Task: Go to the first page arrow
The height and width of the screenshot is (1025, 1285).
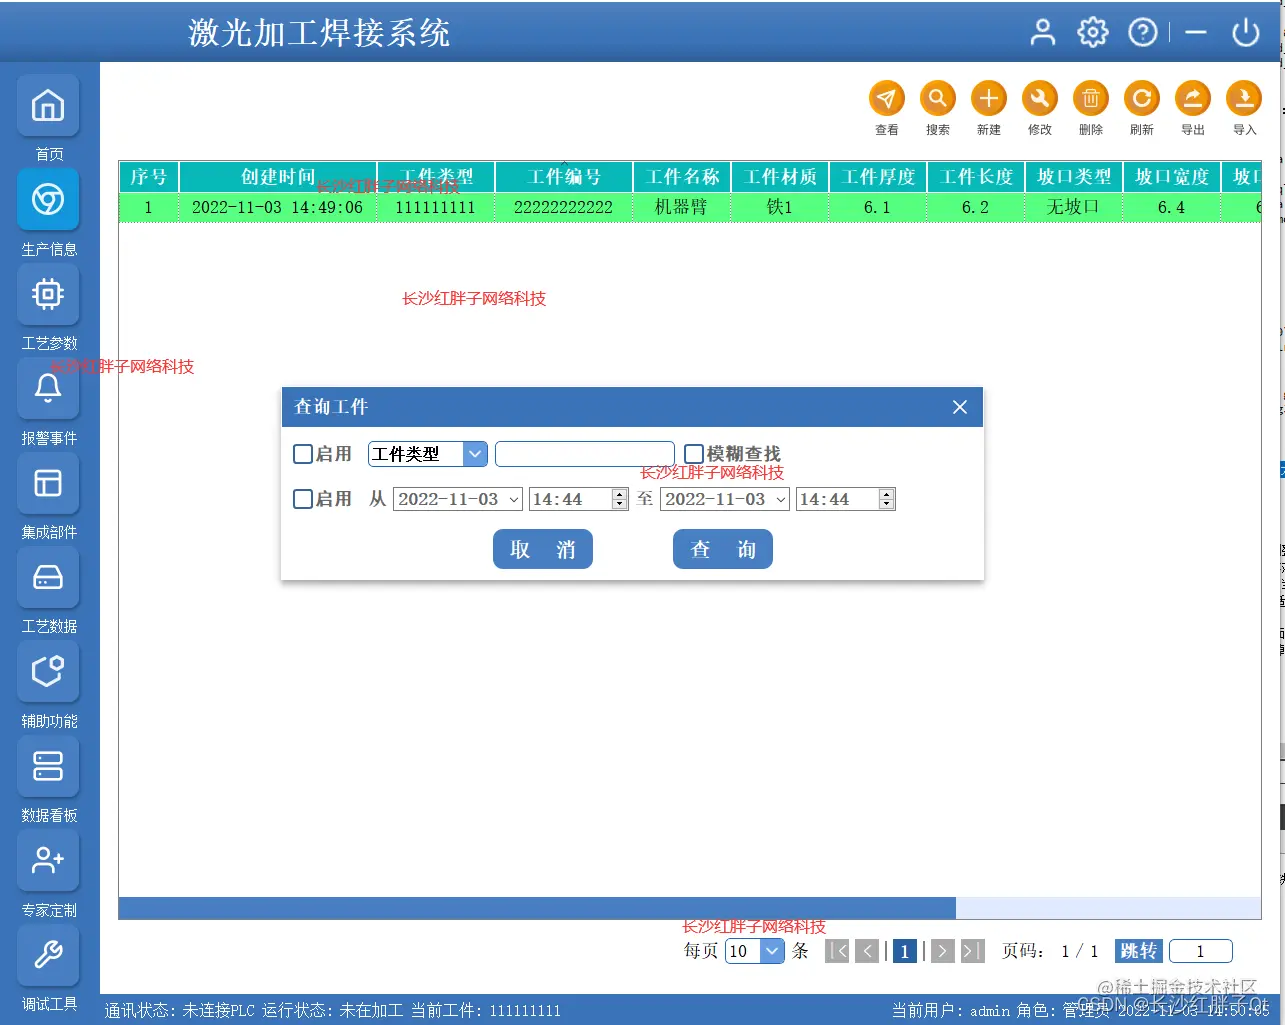Action: (838, 951)
